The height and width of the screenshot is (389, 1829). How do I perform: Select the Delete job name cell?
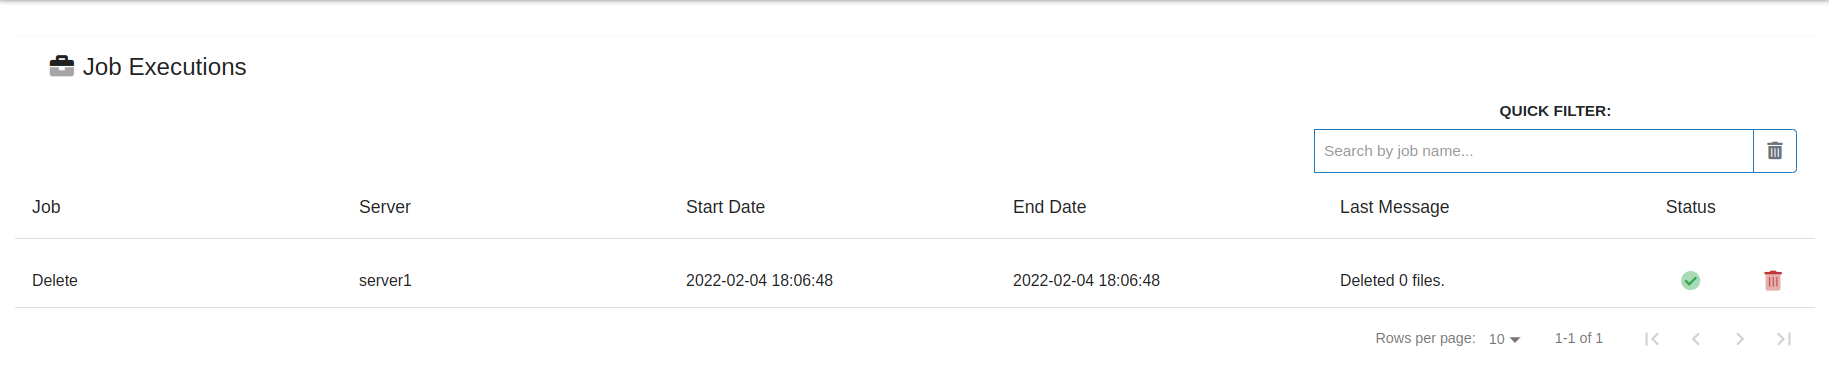click(55, 281)
